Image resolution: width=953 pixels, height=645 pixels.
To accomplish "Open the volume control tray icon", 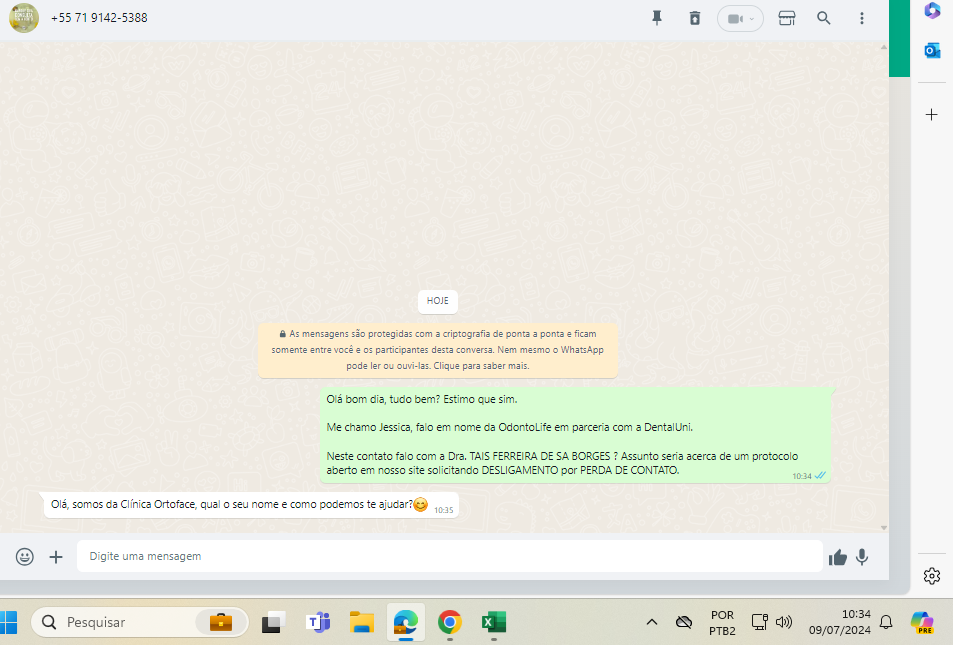I will [784, 622].
